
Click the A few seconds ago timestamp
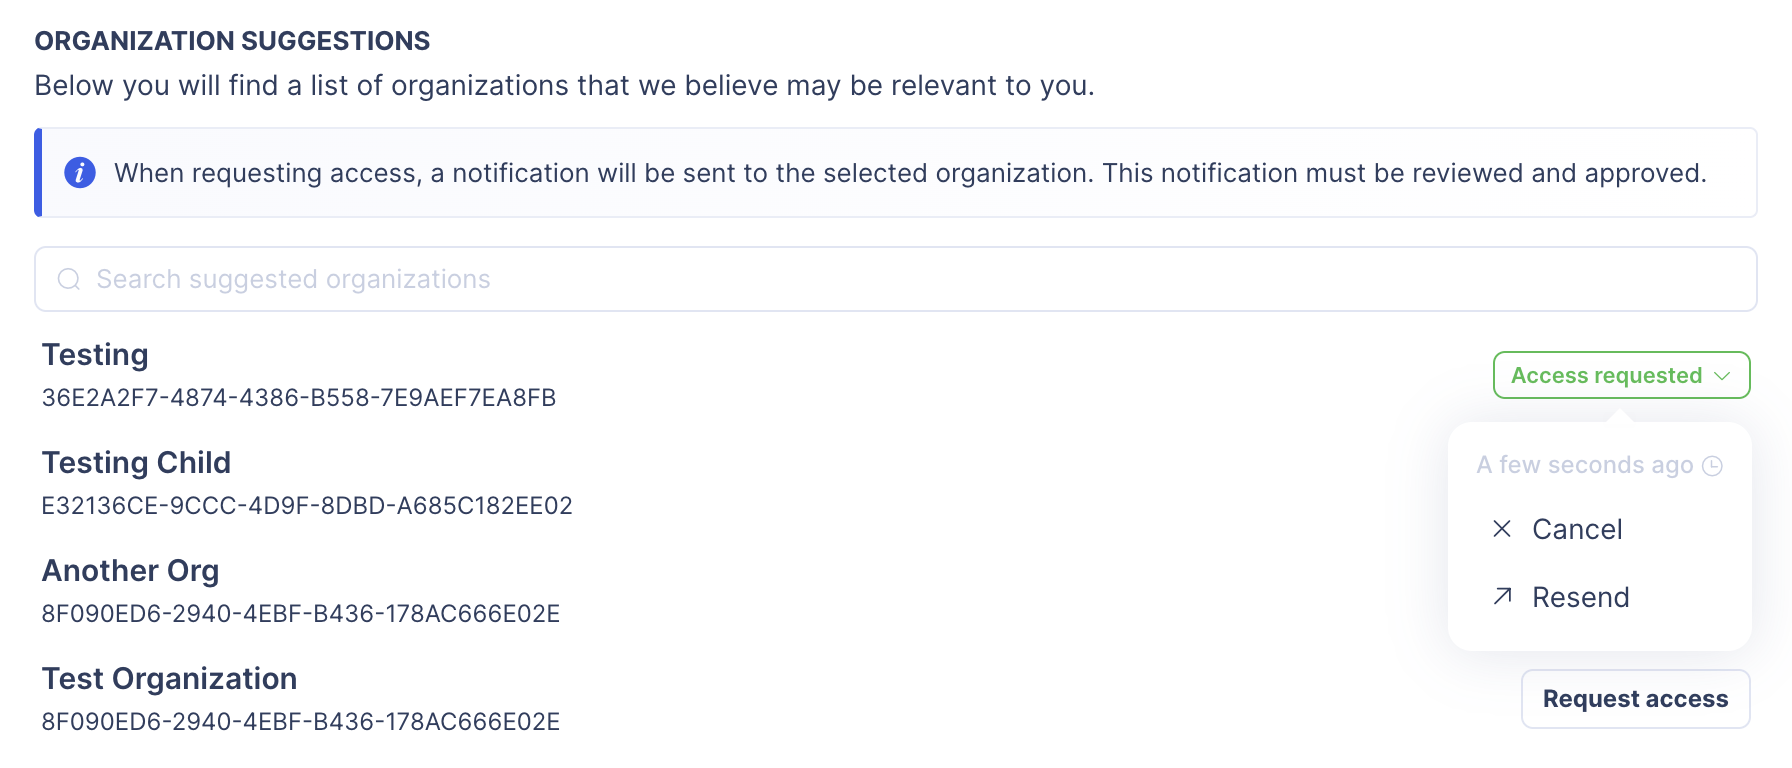click(x=1584, y=466)
